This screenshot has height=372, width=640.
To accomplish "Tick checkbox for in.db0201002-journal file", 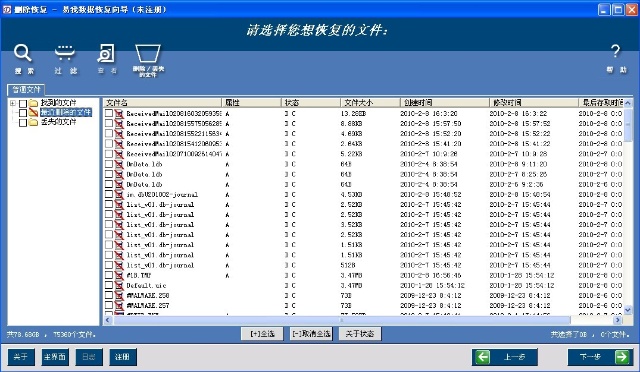I will (x=109, y=194).
